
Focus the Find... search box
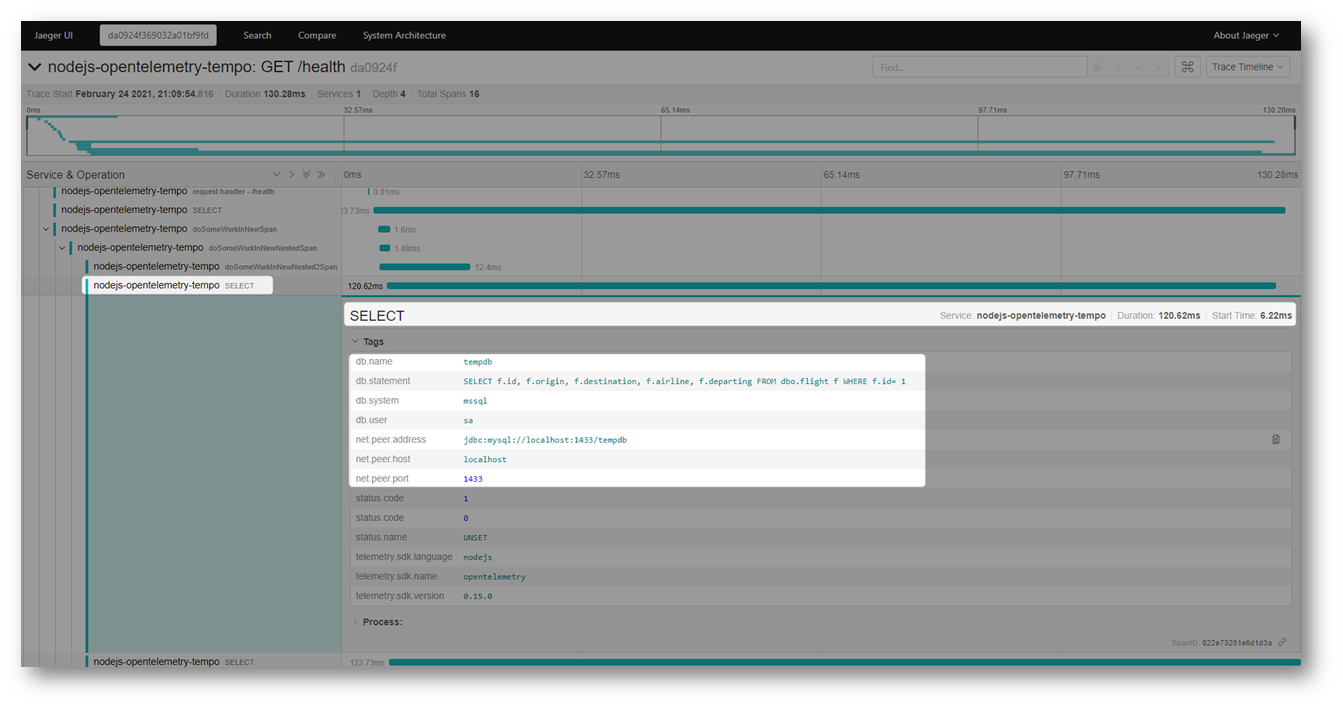click(979, 67)
